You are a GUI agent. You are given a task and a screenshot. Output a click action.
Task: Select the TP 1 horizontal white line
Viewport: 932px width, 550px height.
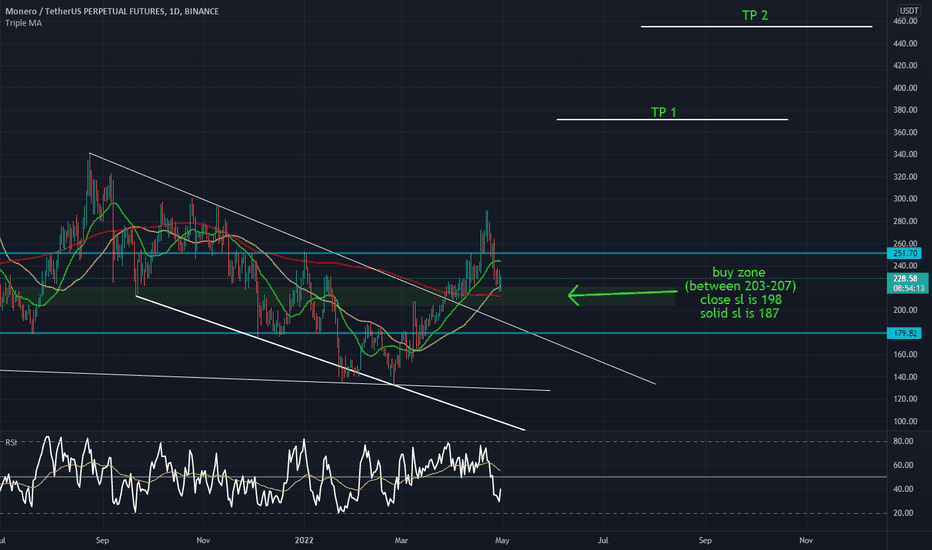coord(672,120)
